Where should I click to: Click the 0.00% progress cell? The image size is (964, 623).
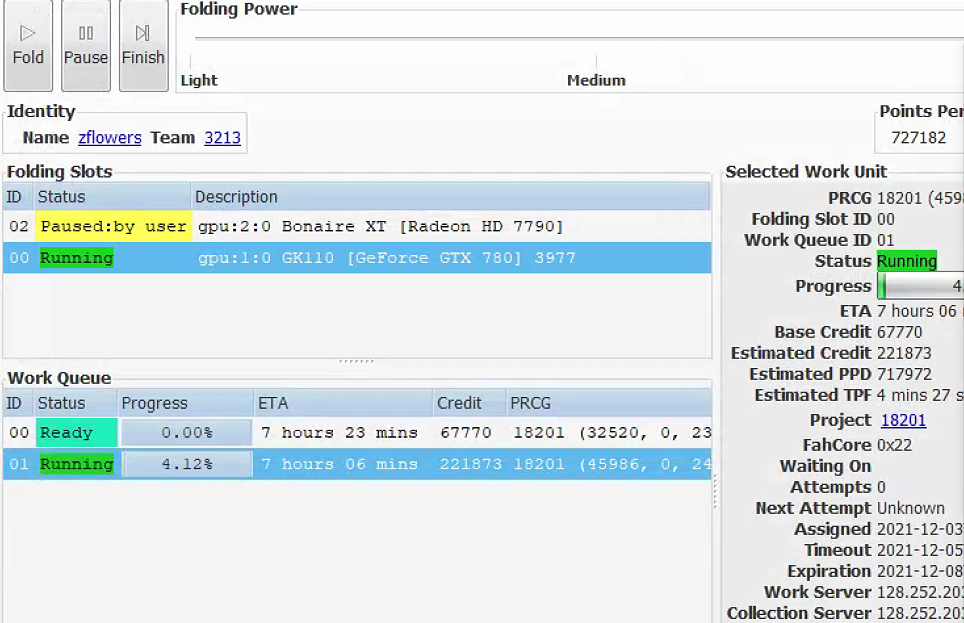pos(186,432)
